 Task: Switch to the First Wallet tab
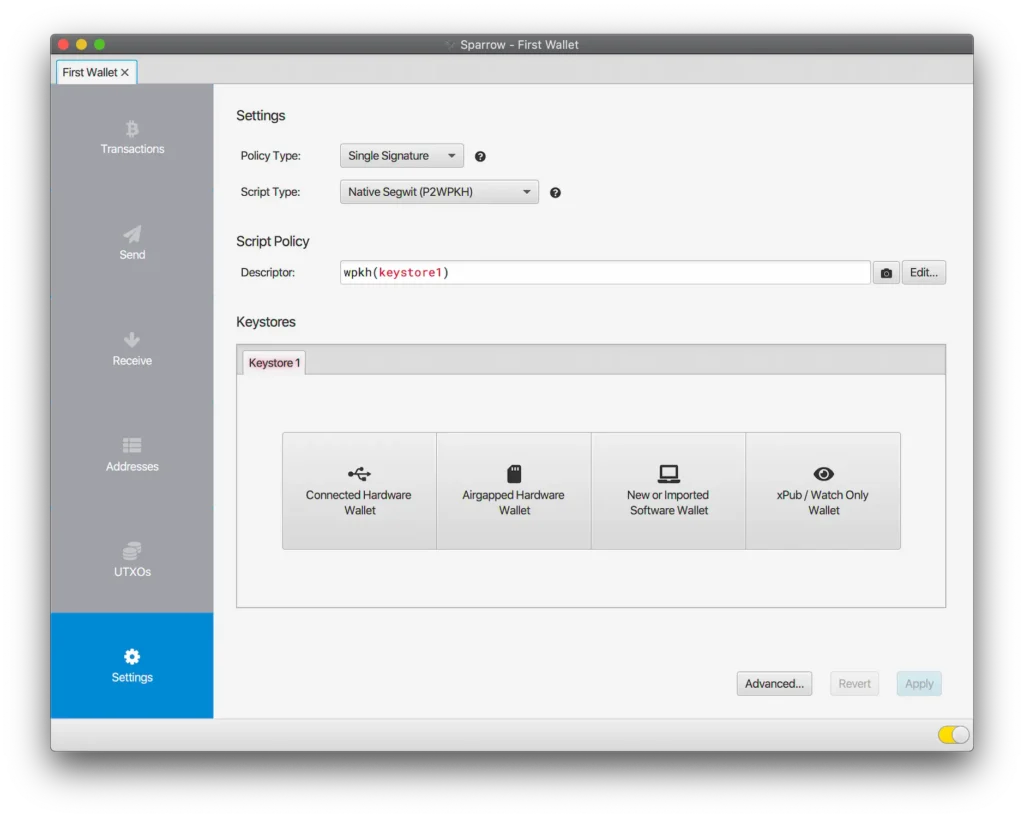[x=89, y=73]
